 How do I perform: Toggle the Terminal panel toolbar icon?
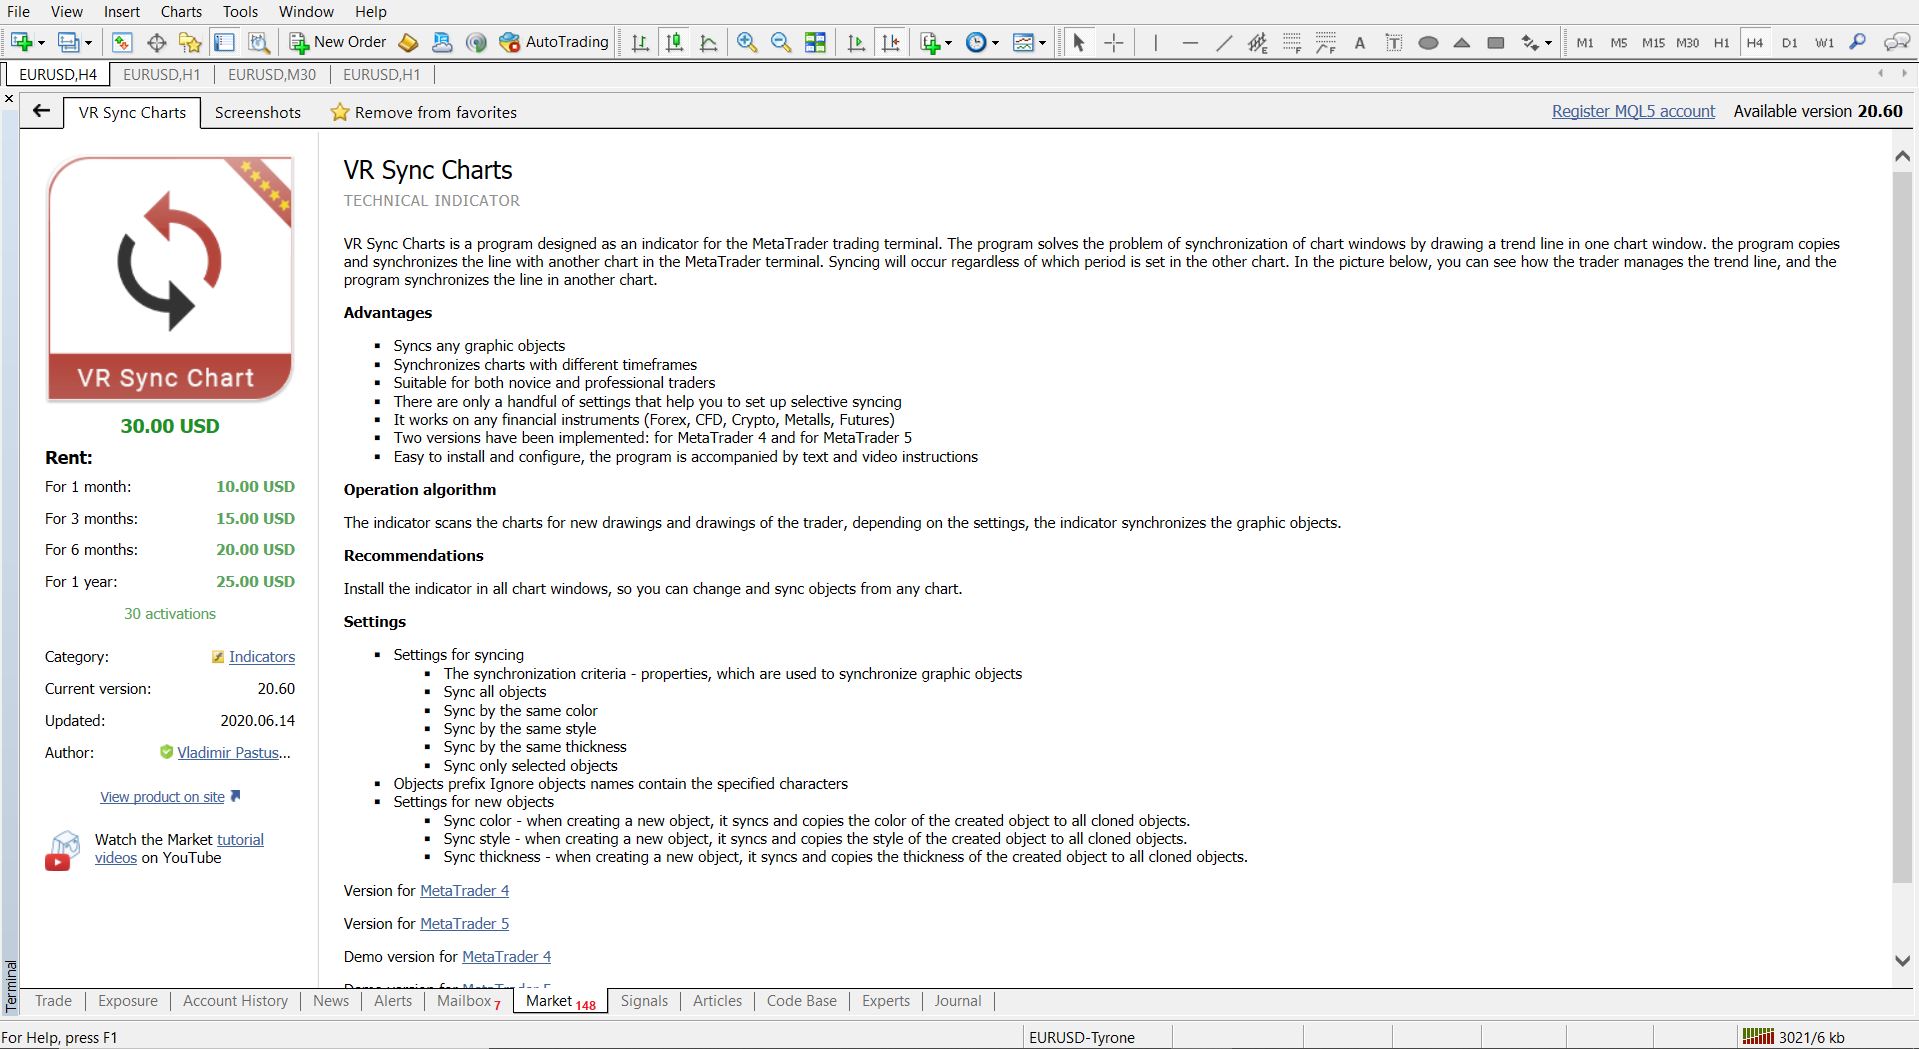point(225,42)
